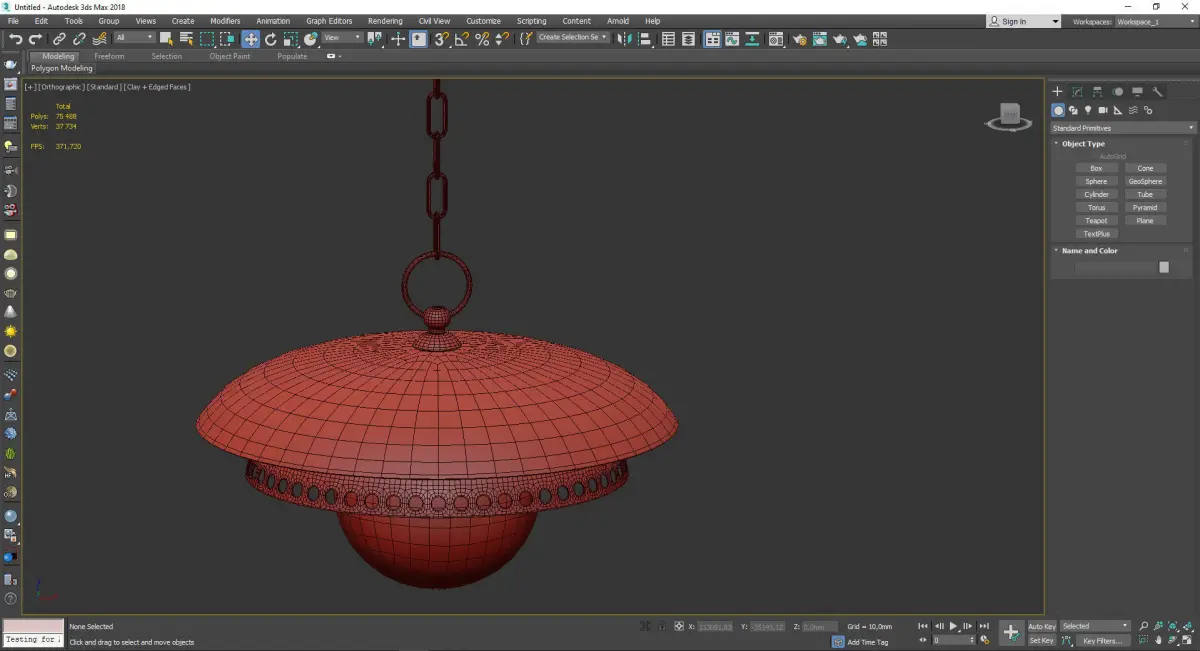This screenshot has width=1200, height=651.
Task: Choose the Rectangular Selection Region tool
Action: coord(207,39)
